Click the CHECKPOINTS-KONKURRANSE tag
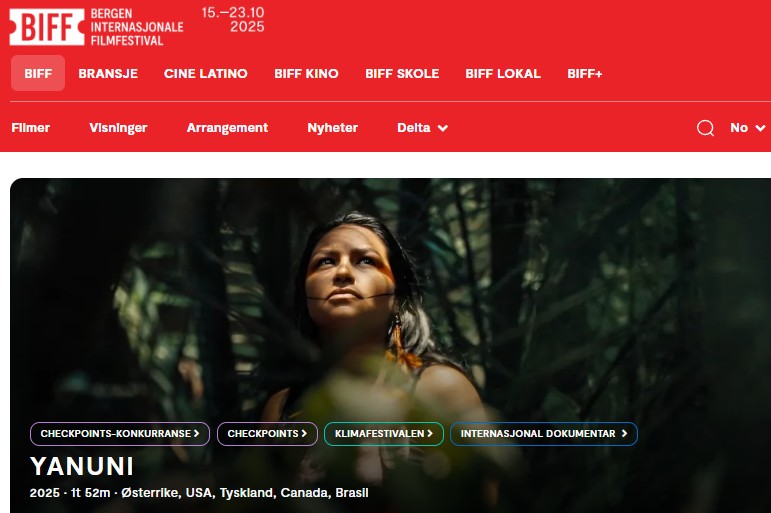The image size is (771, 513). click(120, 434)
